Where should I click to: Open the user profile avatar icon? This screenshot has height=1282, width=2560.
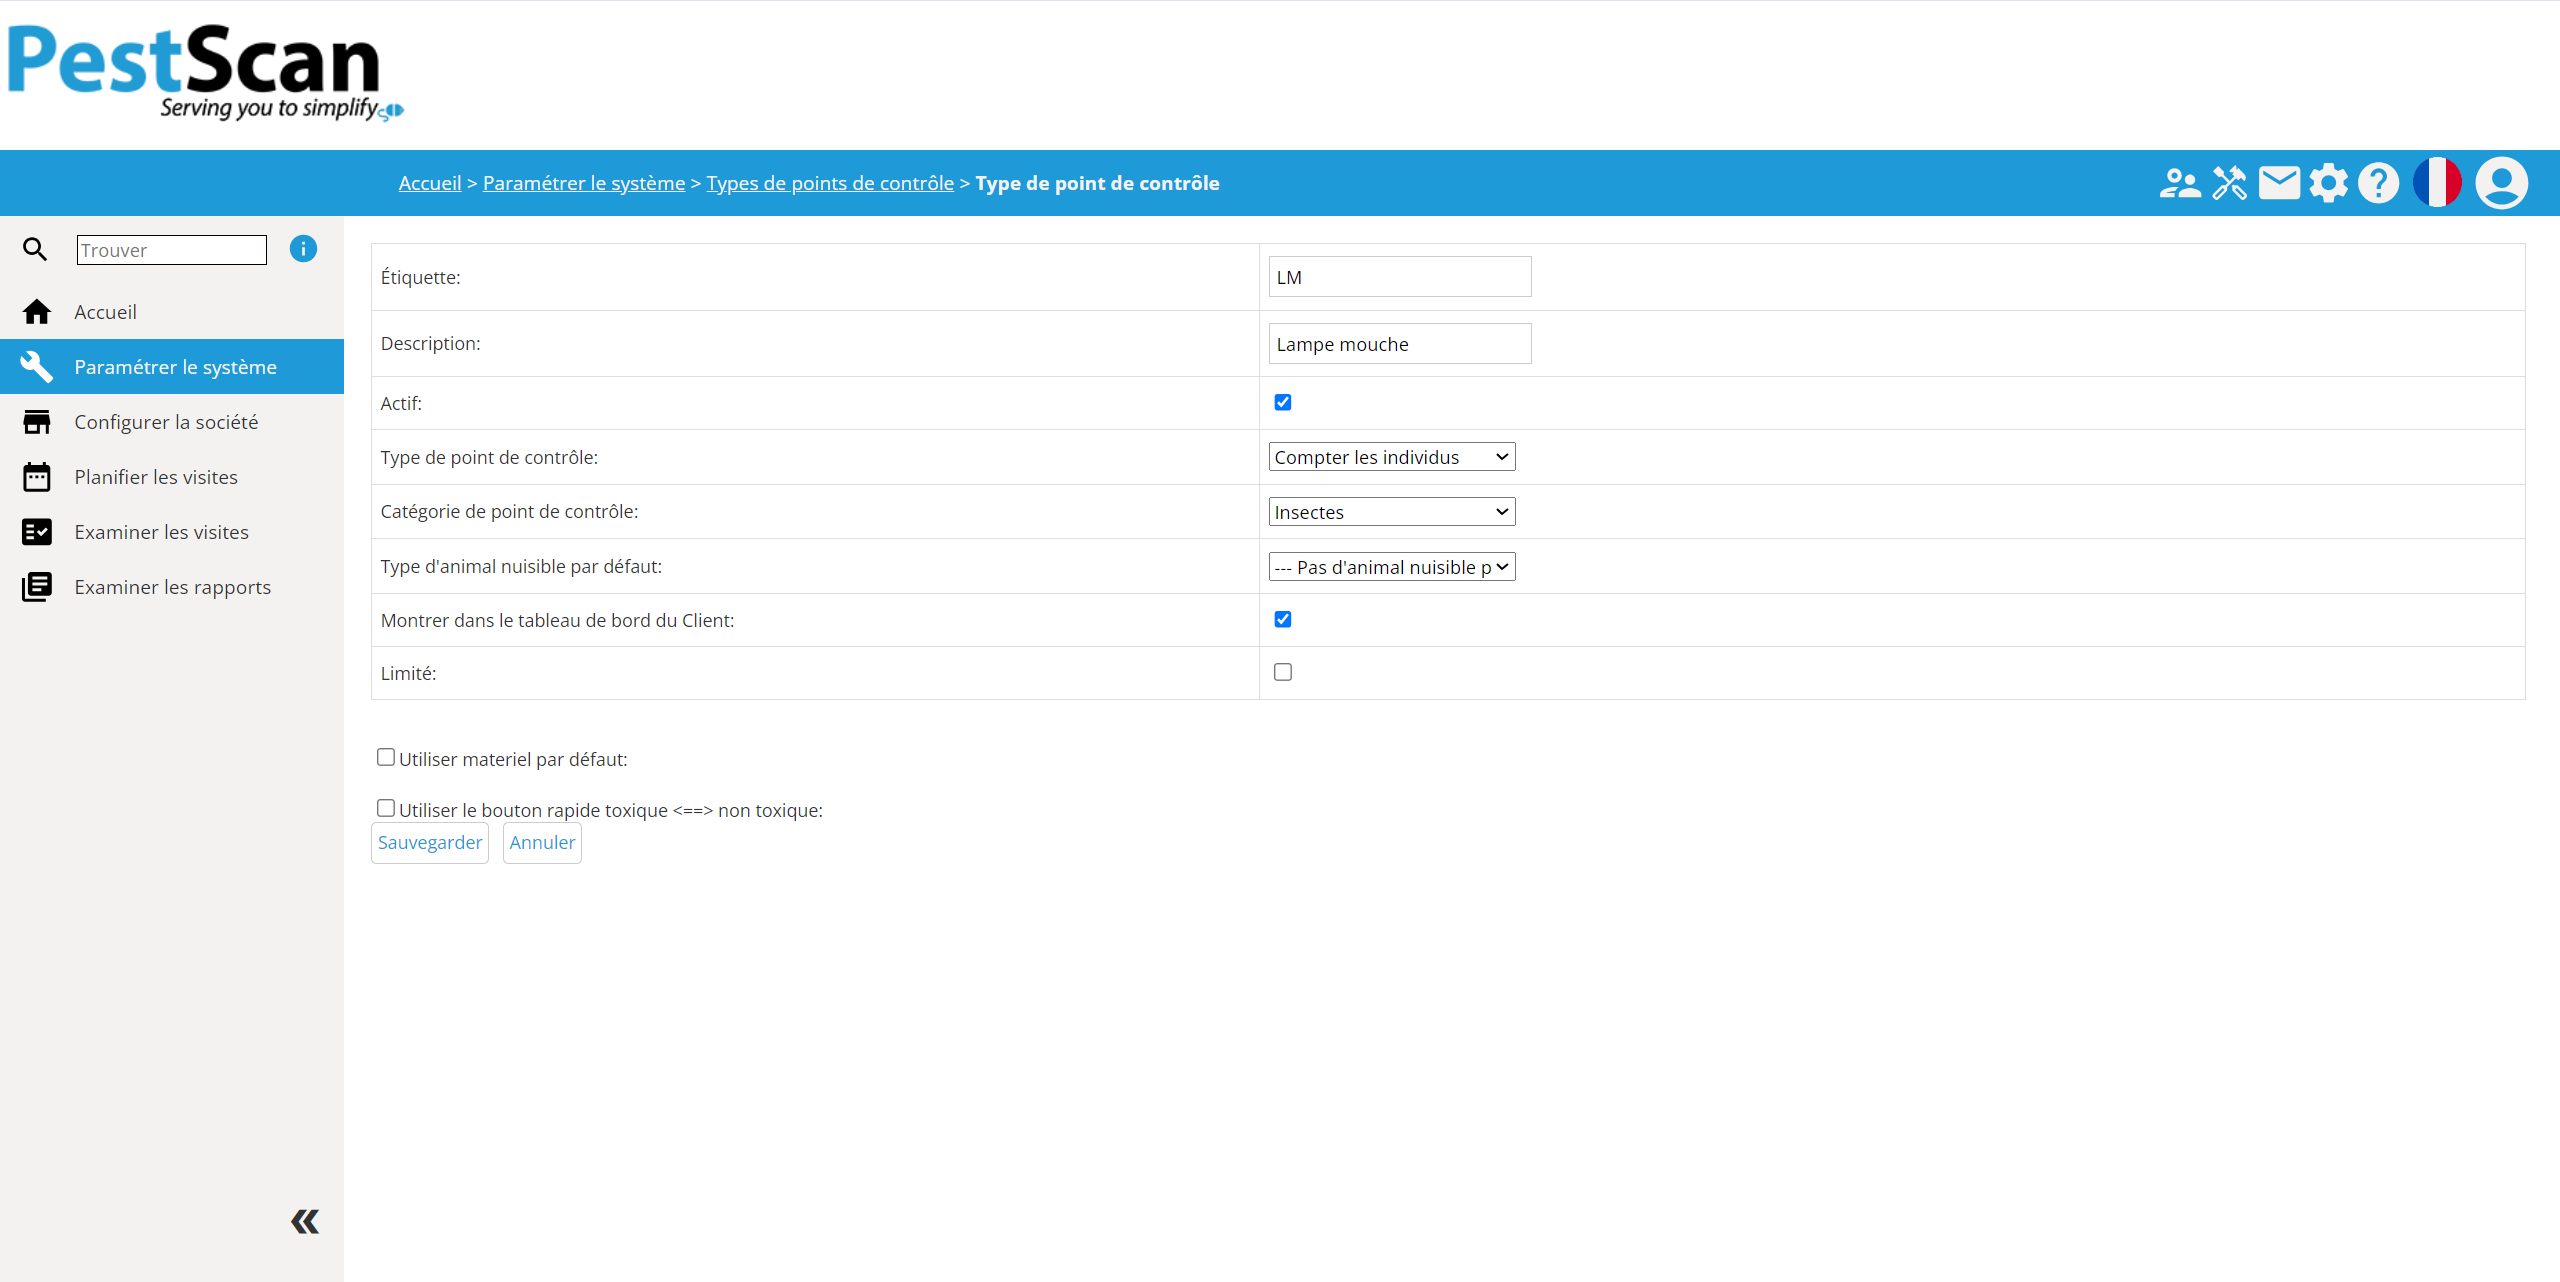coord(2501,183)
